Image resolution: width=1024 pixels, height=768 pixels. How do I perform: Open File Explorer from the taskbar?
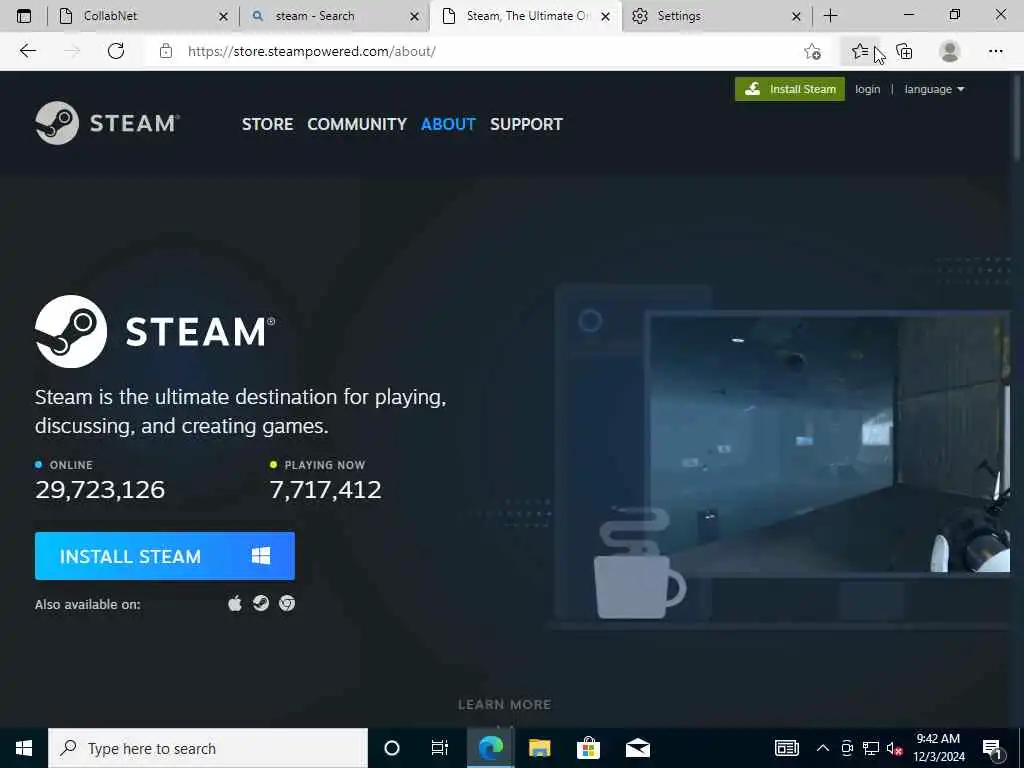click(539, 748)
